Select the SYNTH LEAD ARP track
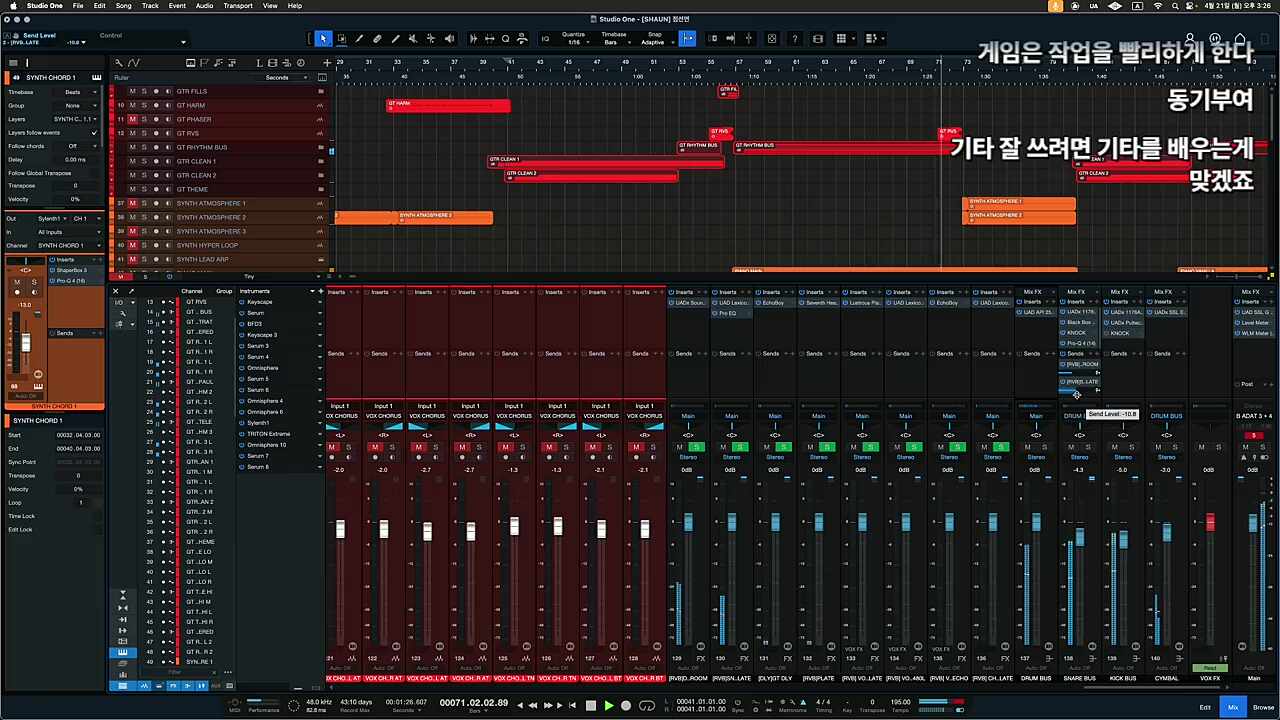This screenshot has height=720, width=1280. tap(201, 259)
